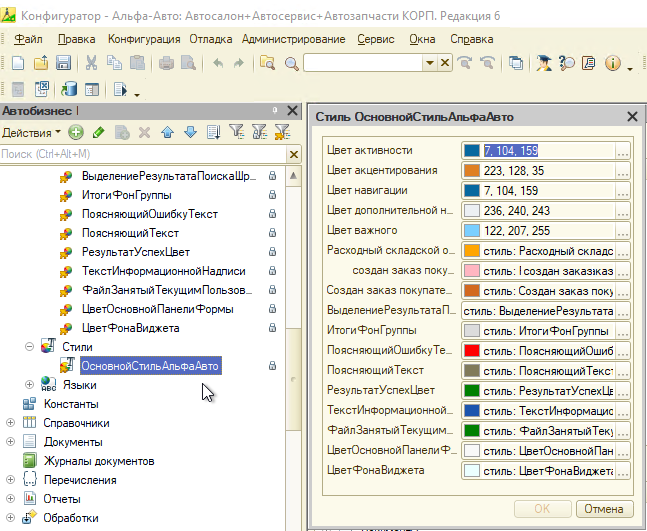Clear the toolbar search combo box

pyautogui.click(x=445, y=63)
